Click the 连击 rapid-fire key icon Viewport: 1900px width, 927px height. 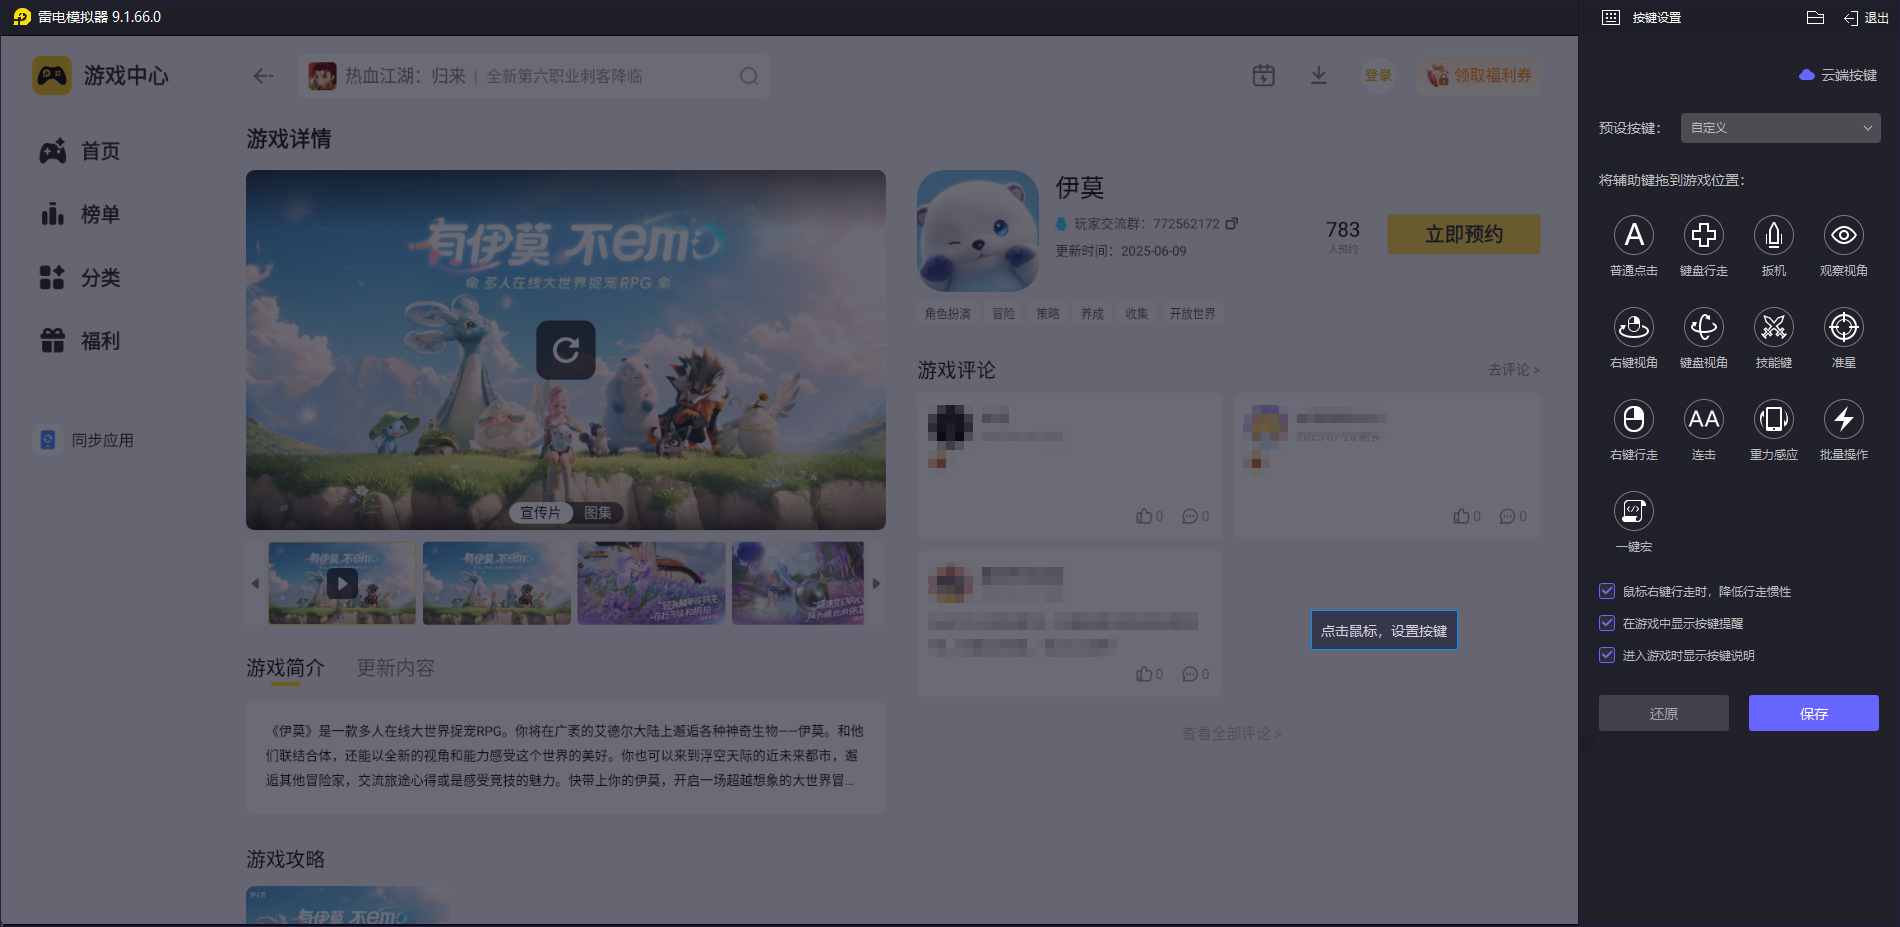1704,419
